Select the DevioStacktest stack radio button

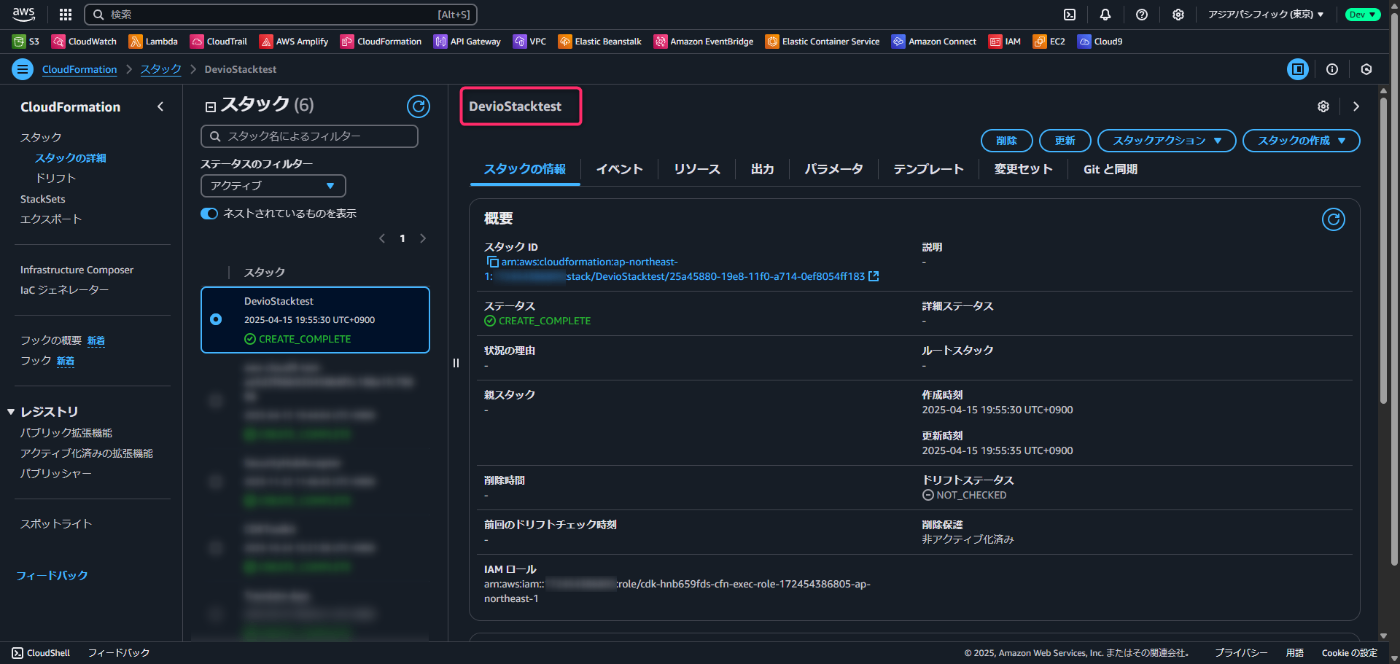pos(216,320)
